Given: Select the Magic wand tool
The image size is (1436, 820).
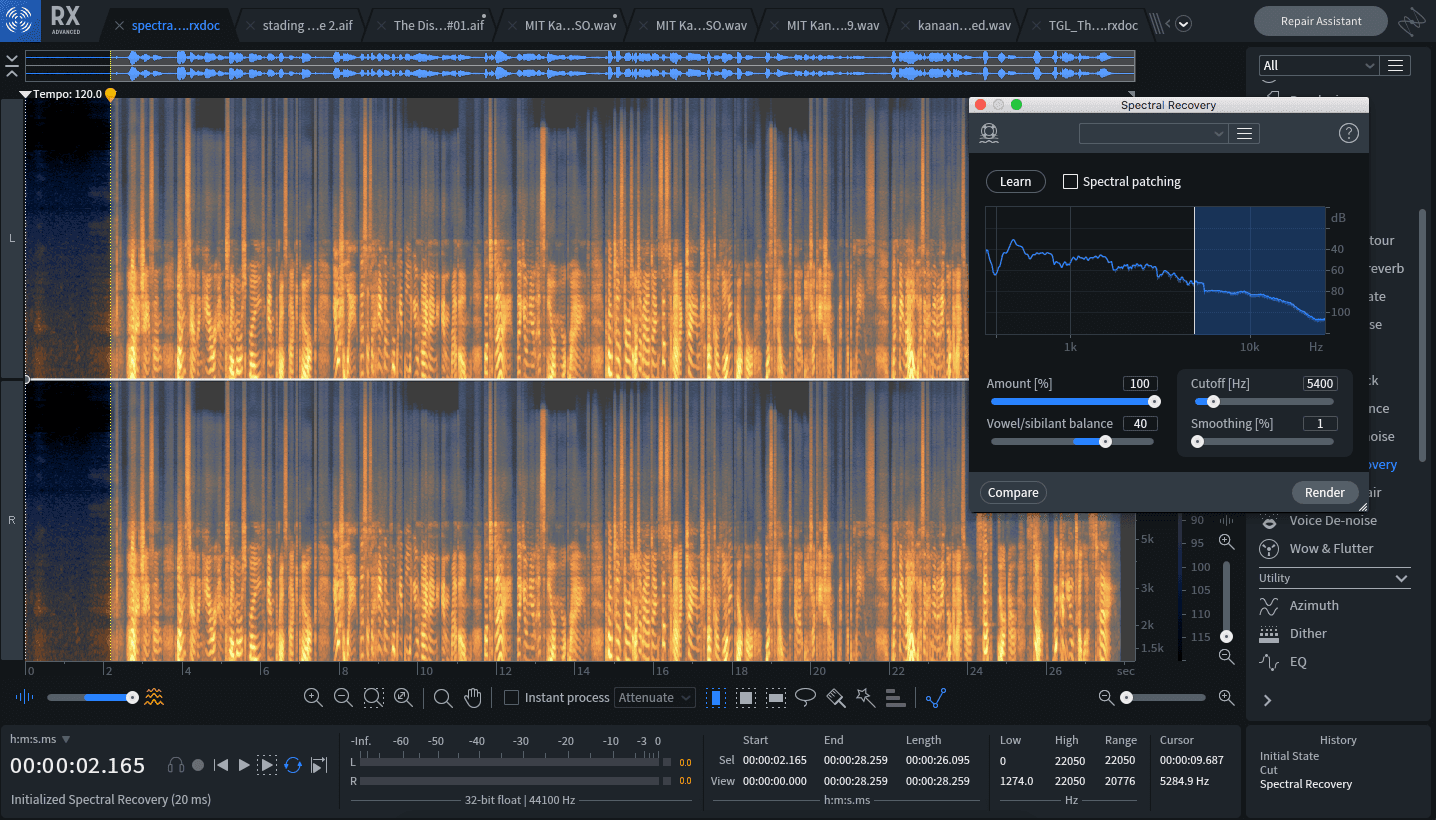Looking at the screenshot, I should tap(866, 698).
